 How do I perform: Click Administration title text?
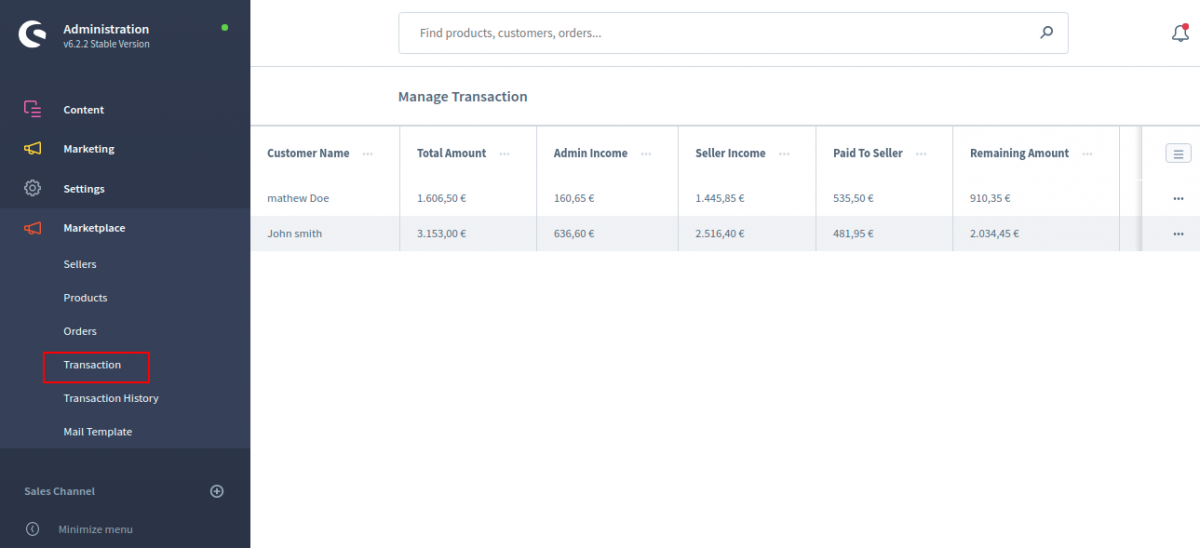point(106,29)
